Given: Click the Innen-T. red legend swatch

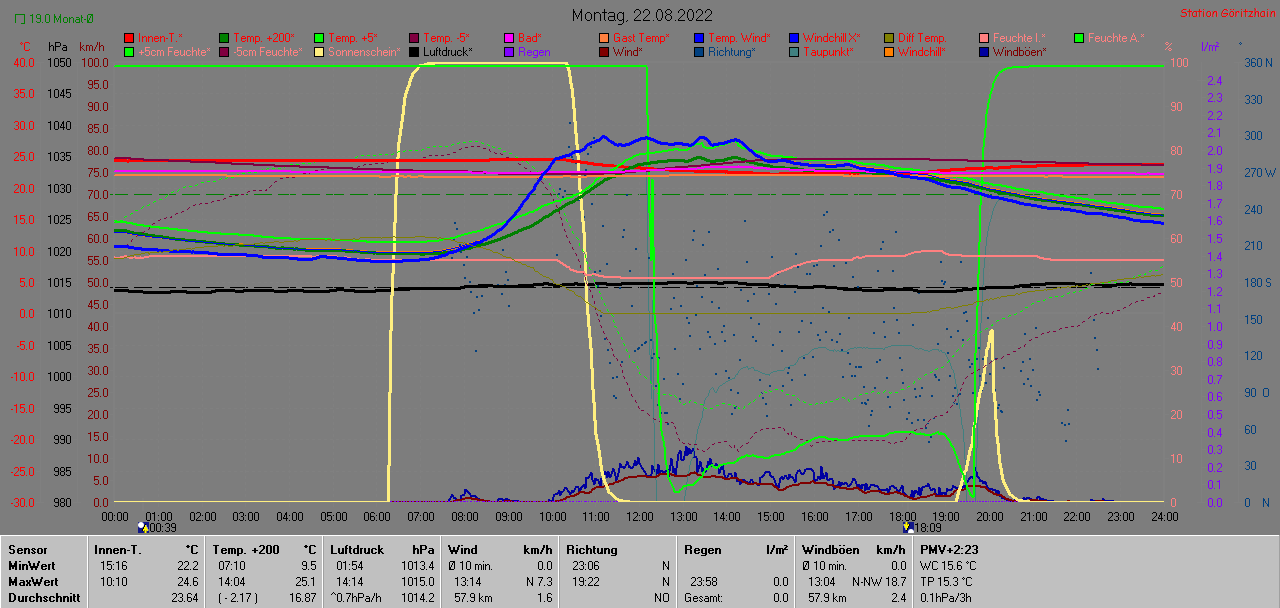Looking at the screenshot, I should tap(129, 38).
